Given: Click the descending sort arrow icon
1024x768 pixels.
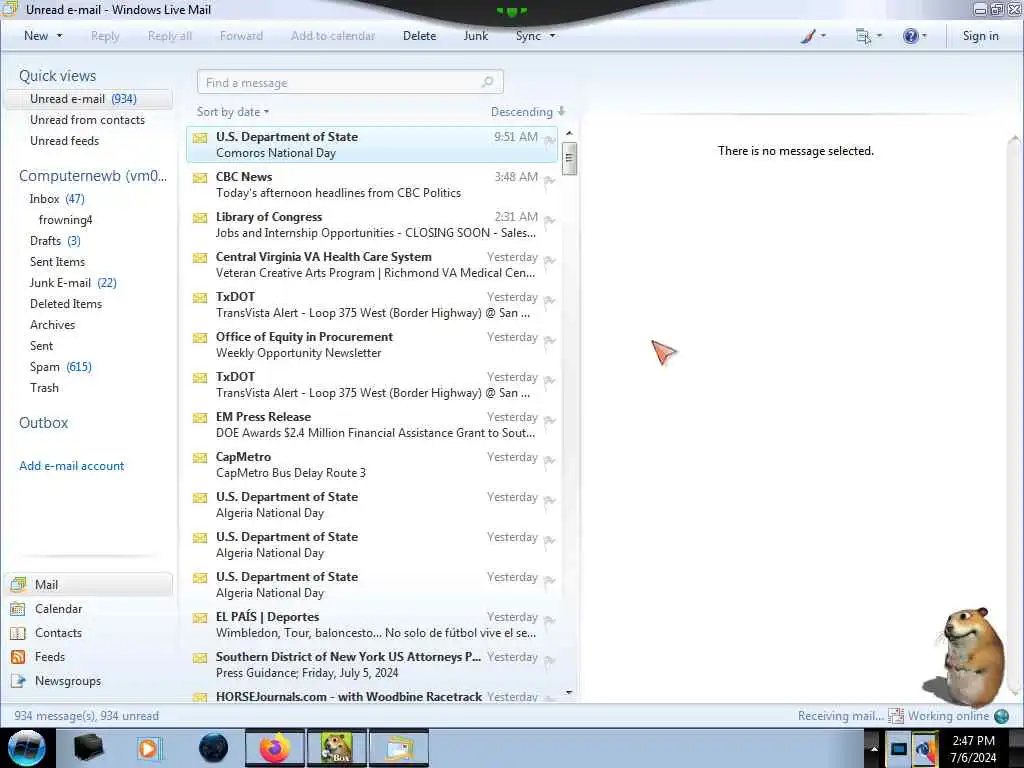Looking at the screenshot, I should [561, 111].
